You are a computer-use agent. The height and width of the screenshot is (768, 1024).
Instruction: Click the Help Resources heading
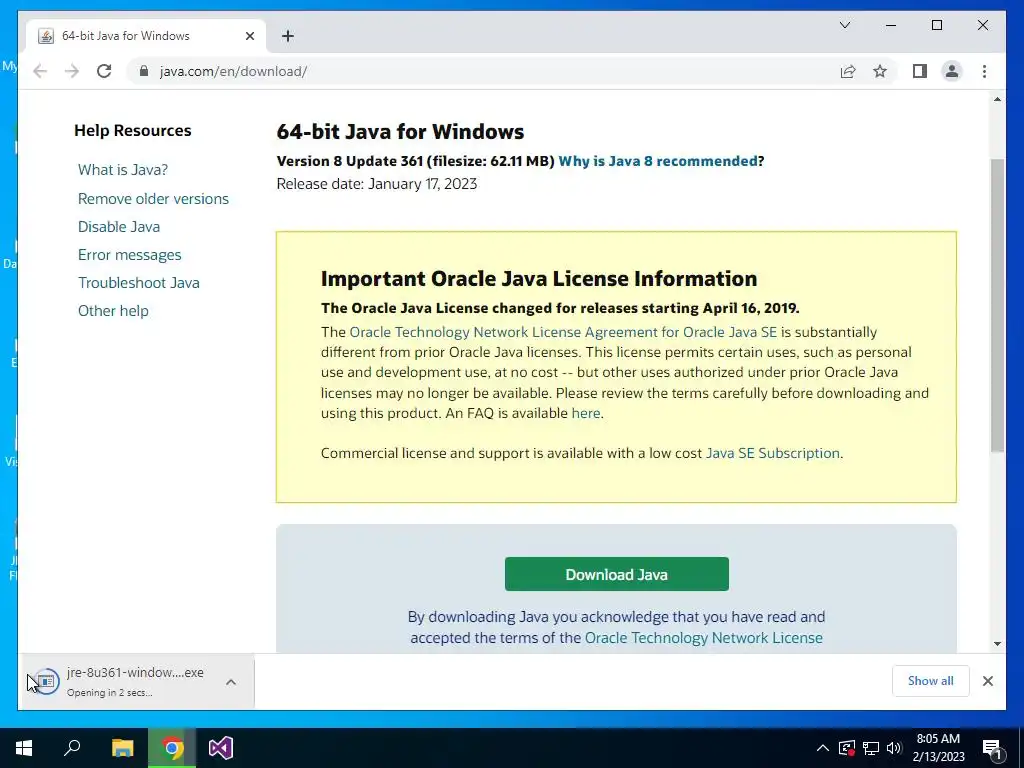tap(133, 131)
